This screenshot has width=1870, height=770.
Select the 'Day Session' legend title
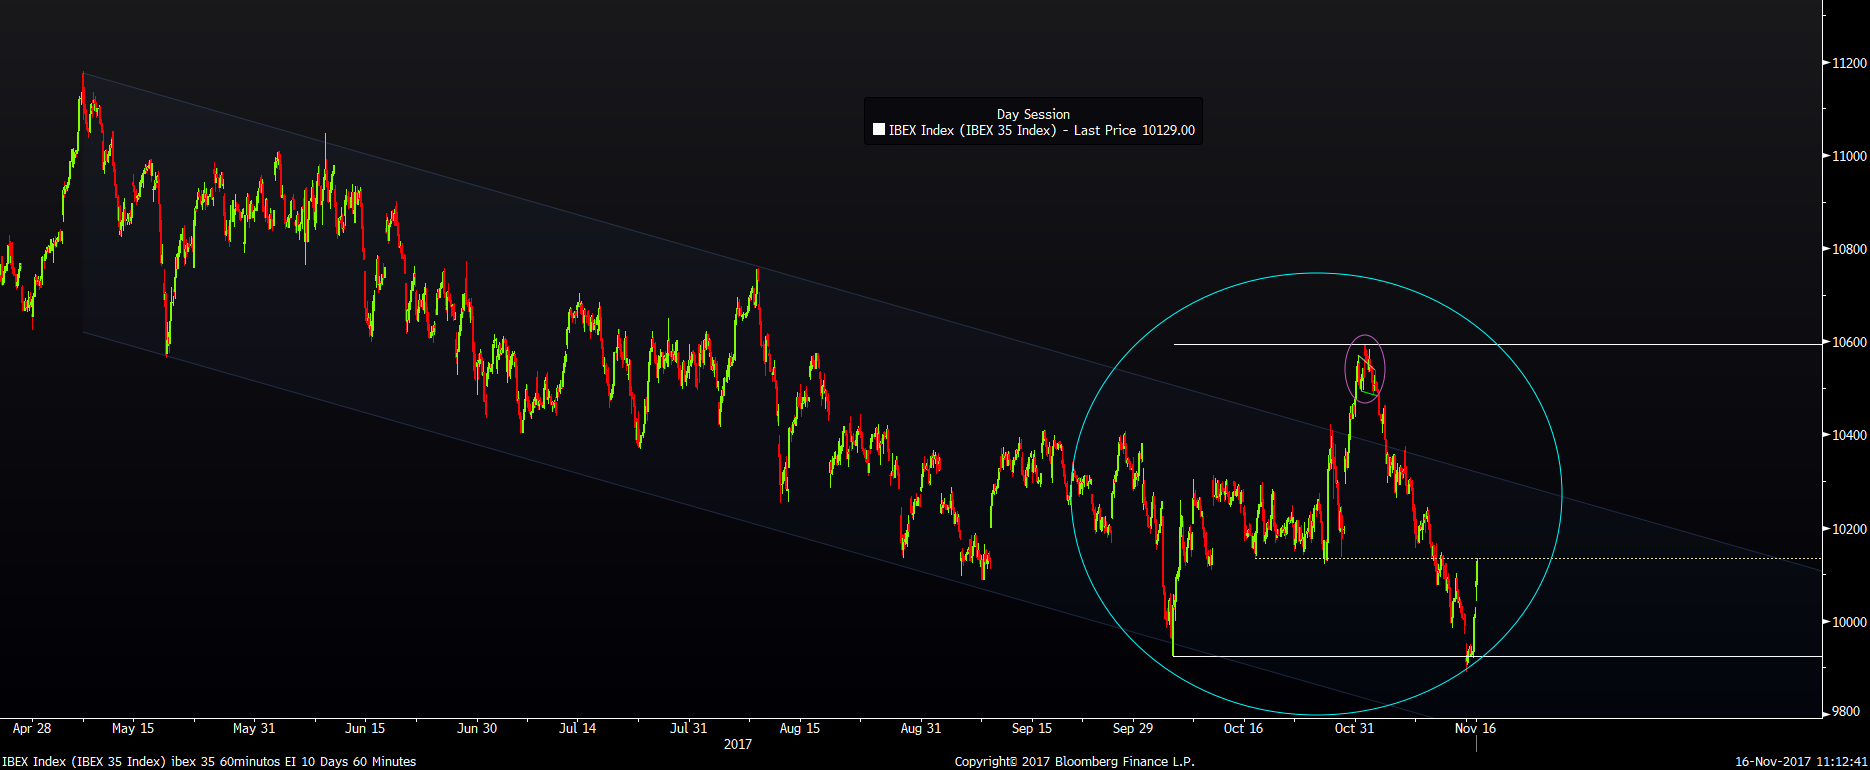tap(1033, 114)
